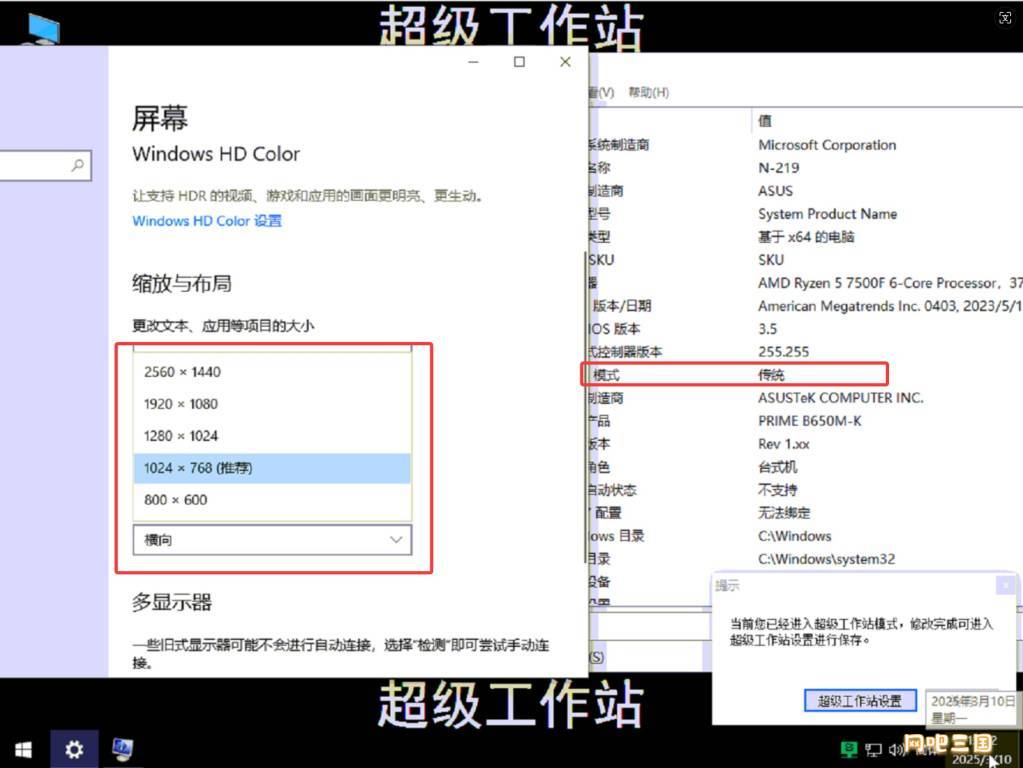Screen dimensions: 1023x768
Task: Minimize the Settings window
Action: point(474,62)
